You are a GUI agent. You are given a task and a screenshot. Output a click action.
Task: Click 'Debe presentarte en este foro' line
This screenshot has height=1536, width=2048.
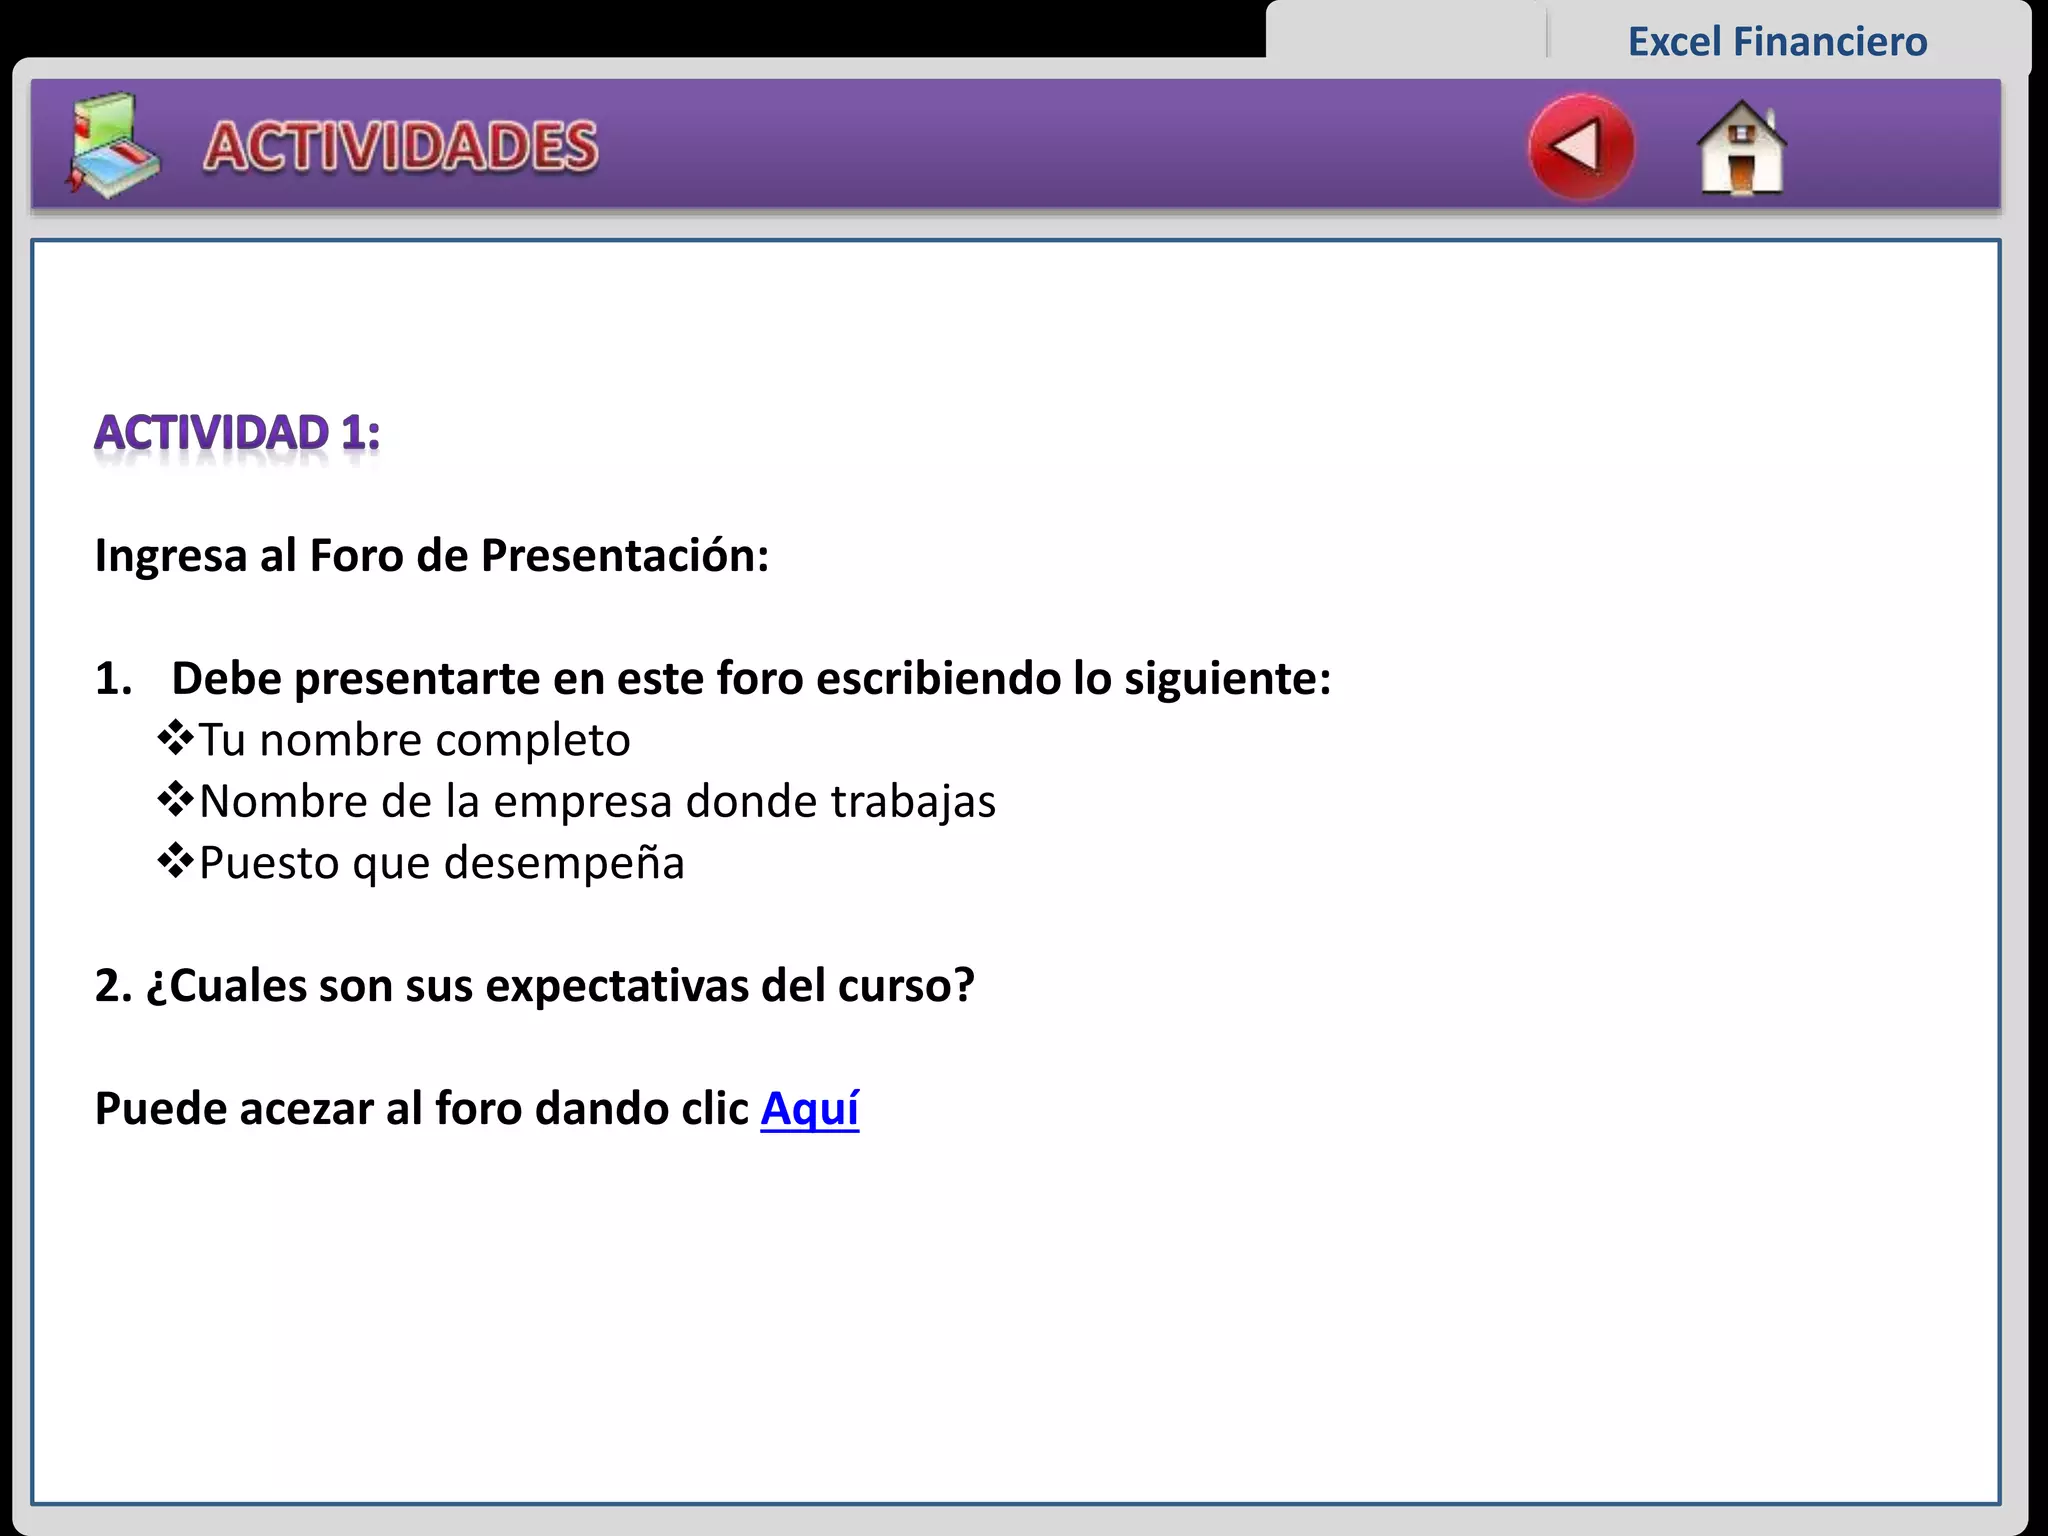coord(751,678)
